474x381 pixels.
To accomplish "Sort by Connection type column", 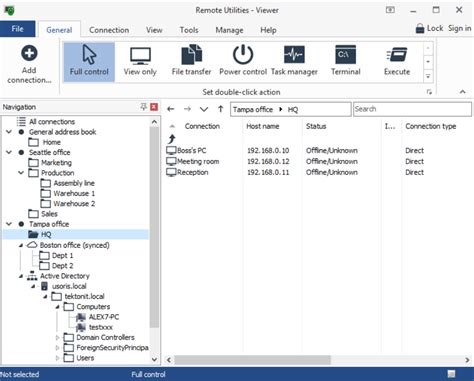I will coord(431,126).
